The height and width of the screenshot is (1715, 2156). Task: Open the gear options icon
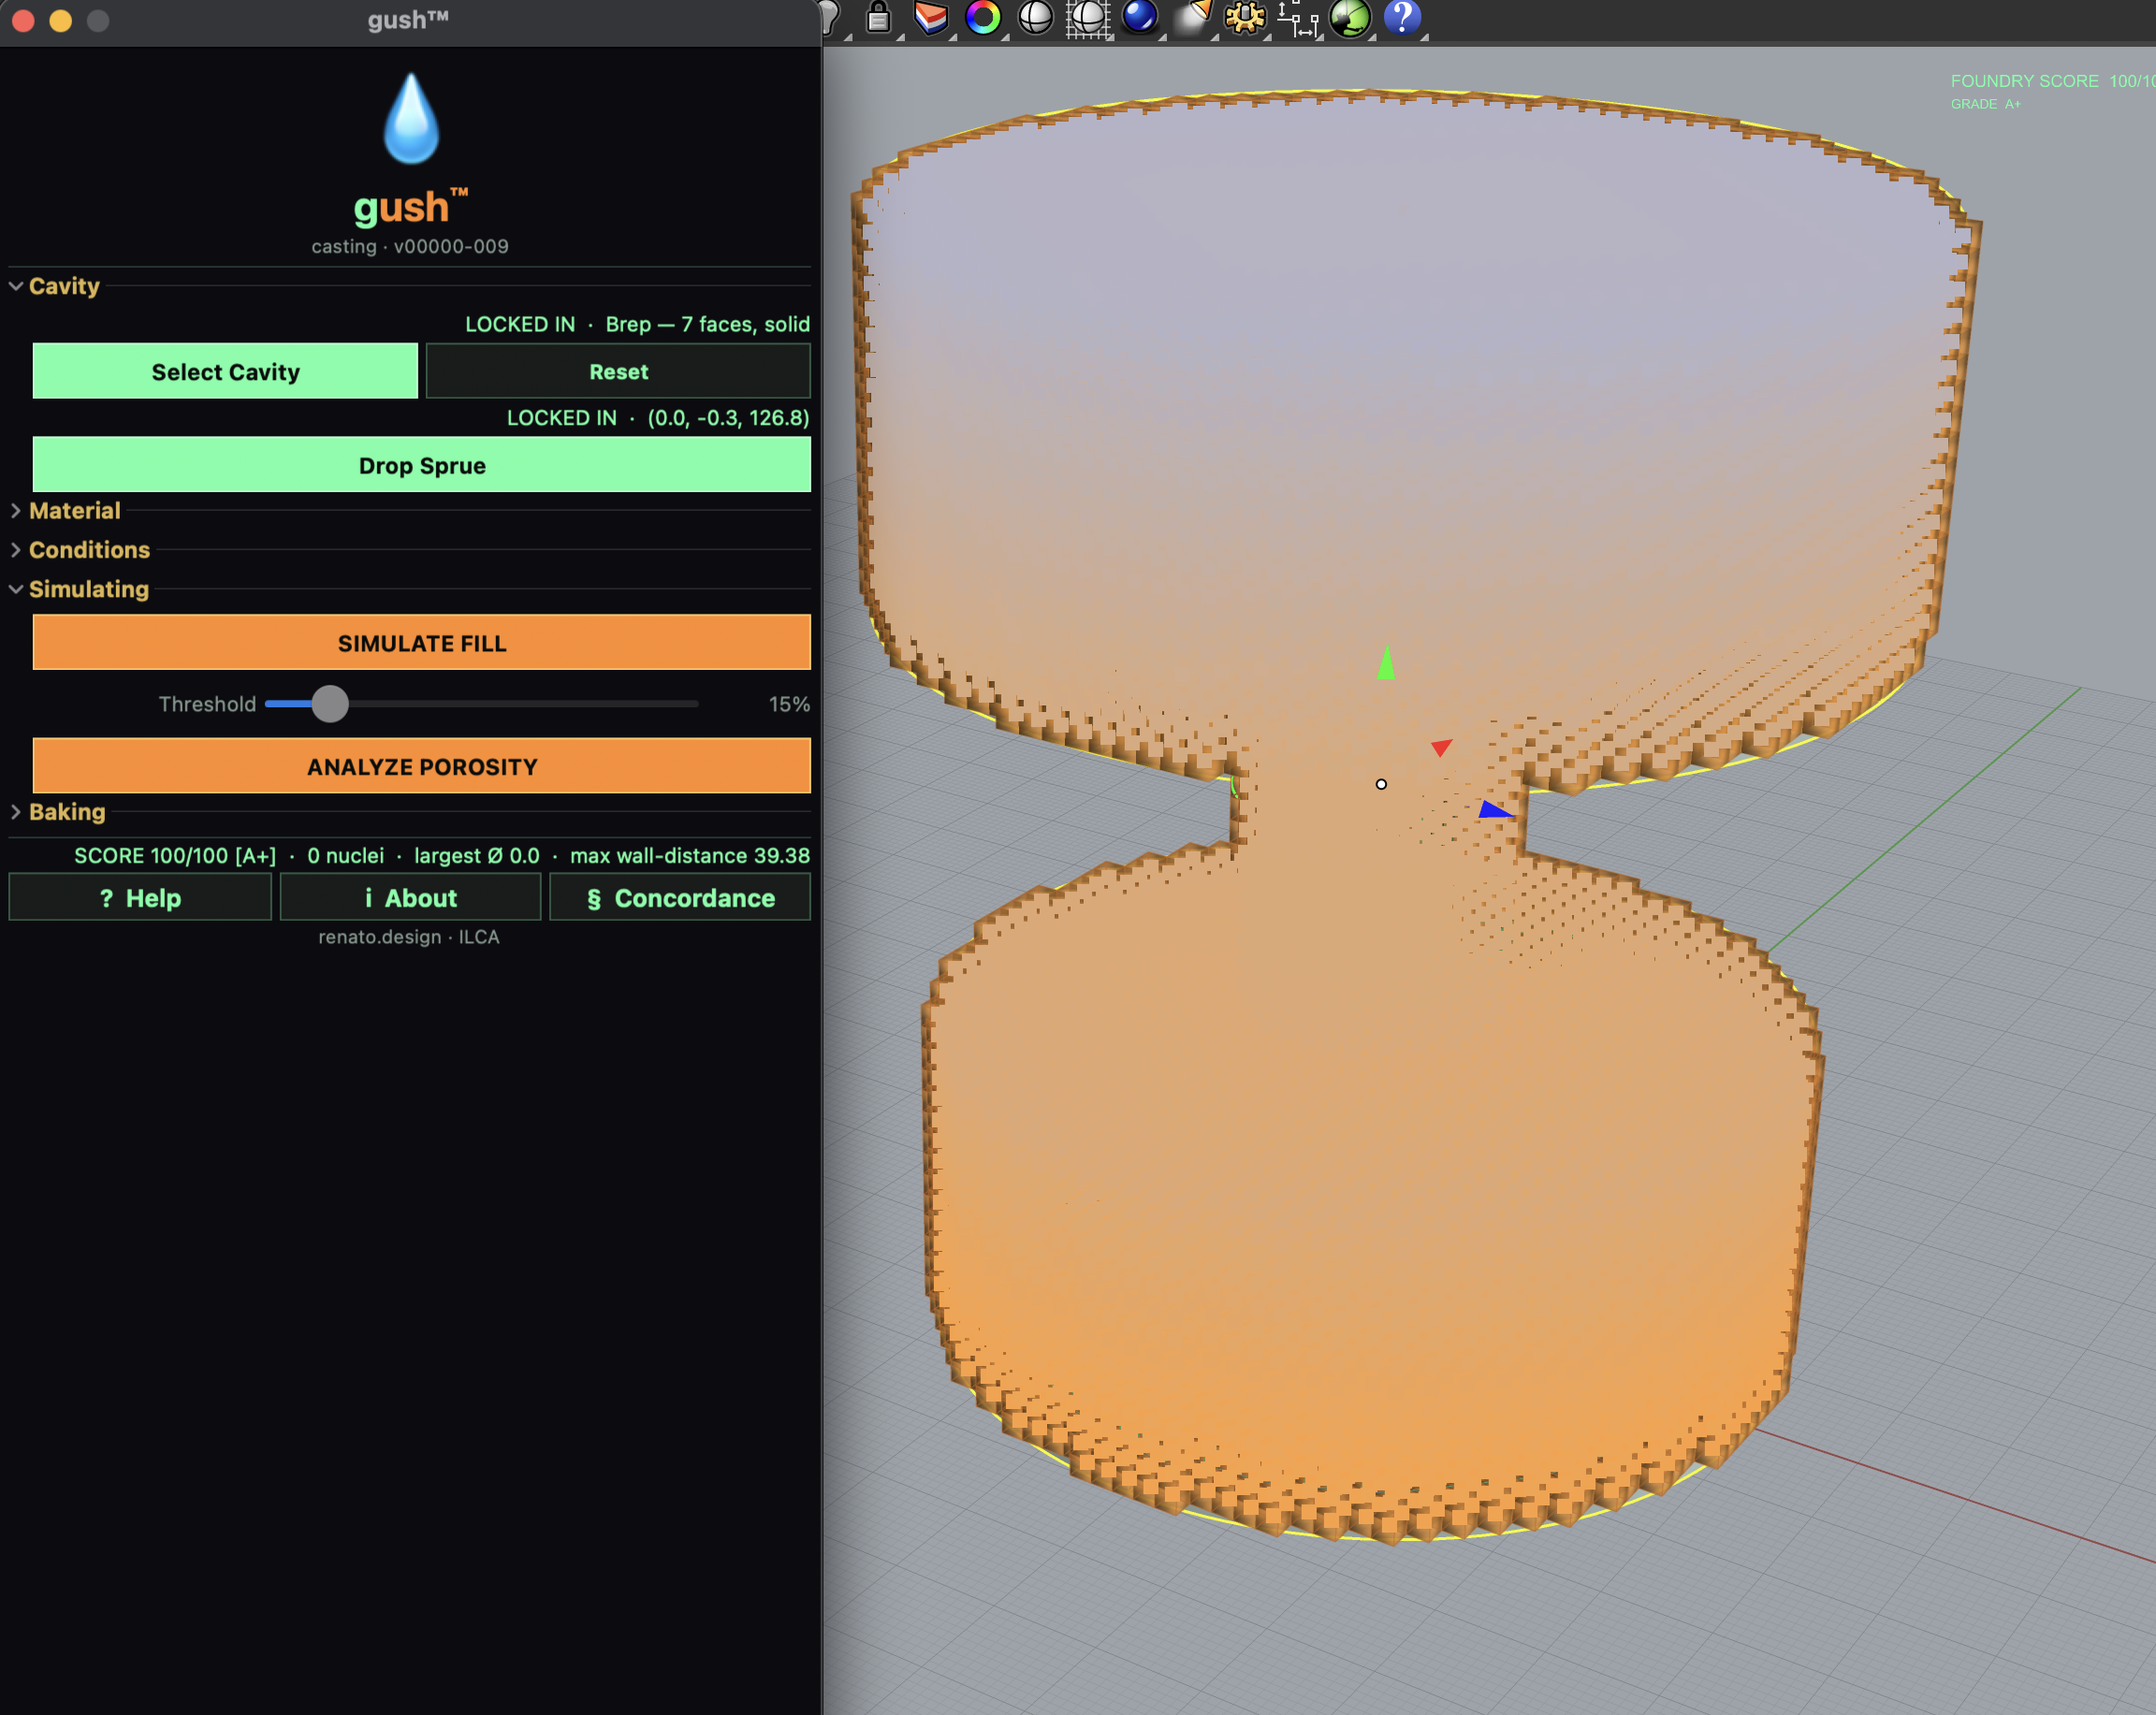(1245, 18)
